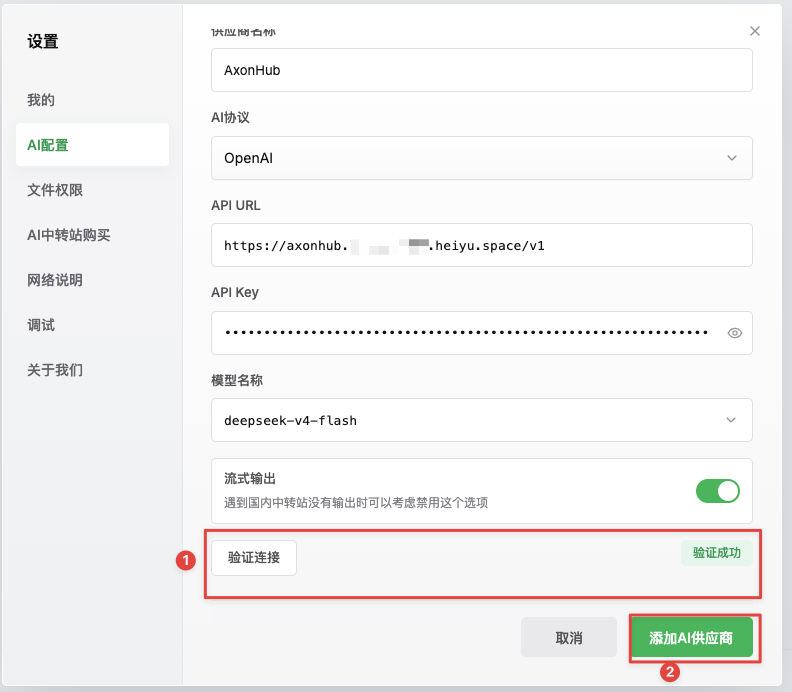Expand the AI协议 OpenAI dropdown
The image size is (792, 692).
point(482,158)
